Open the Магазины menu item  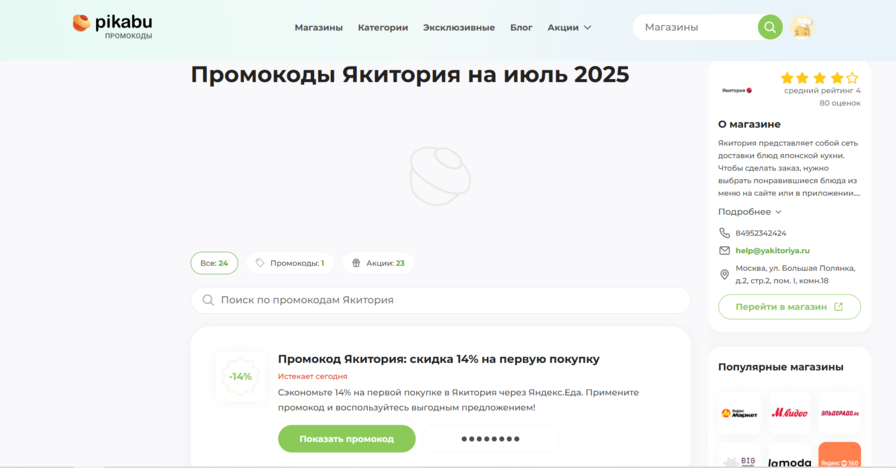coord(318,27)
